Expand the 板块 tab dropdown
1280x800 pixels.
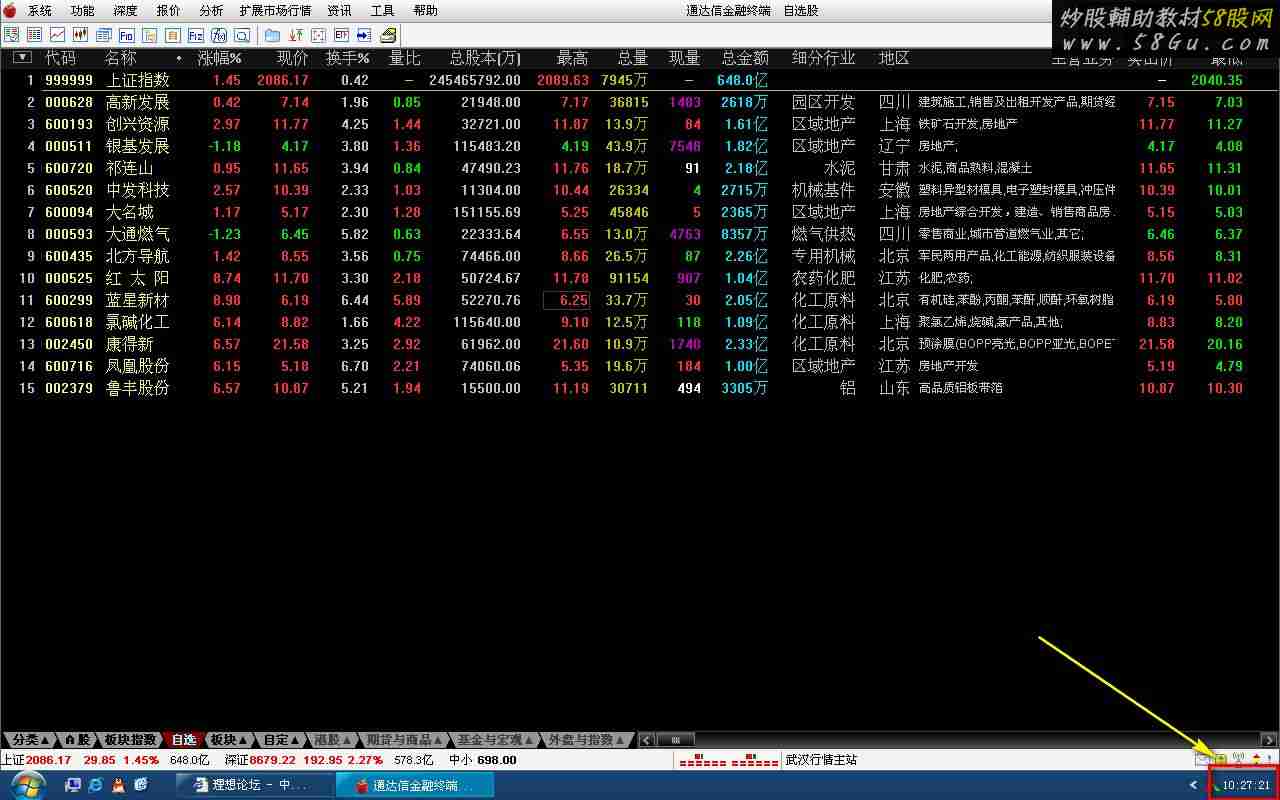(243, 740)
